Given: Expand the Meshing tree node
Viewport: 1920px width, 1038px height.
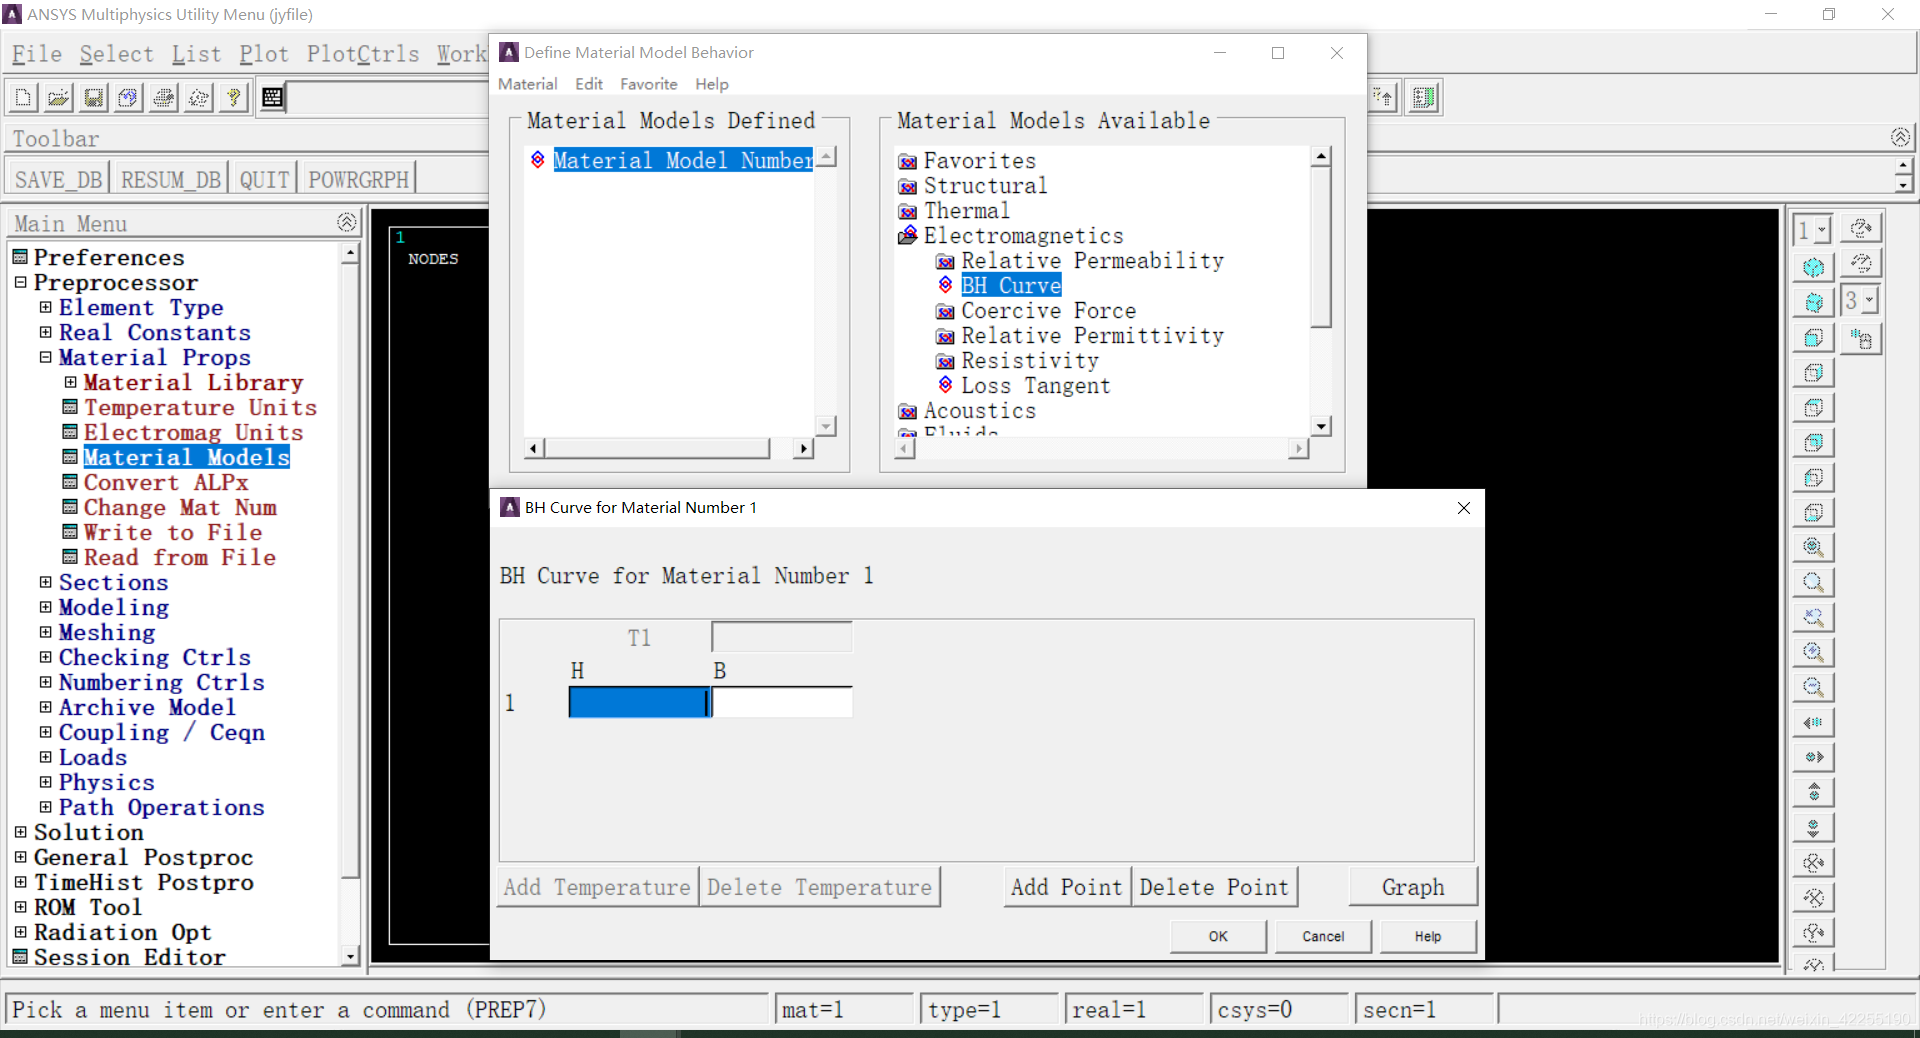Looking at the screenshot, I should [x=45, y=632].
